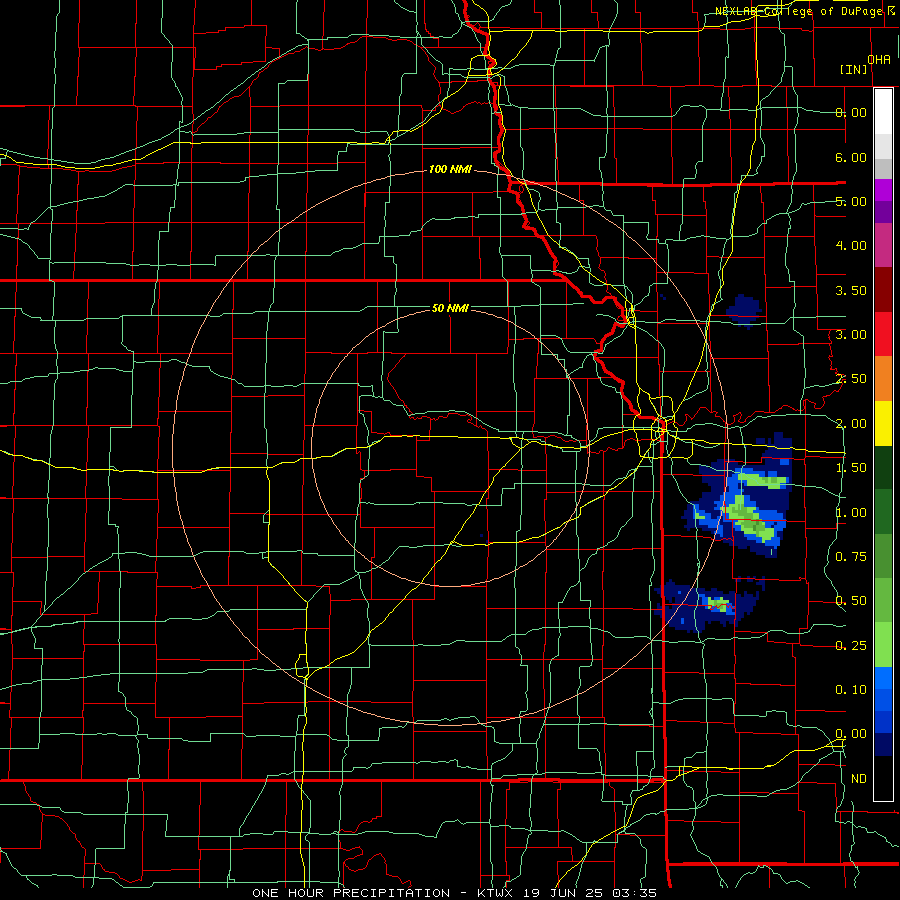This screenshot has width=900, height=900.
Task: Select the 3.00 legend value
Action: click(x=851, y=335)
